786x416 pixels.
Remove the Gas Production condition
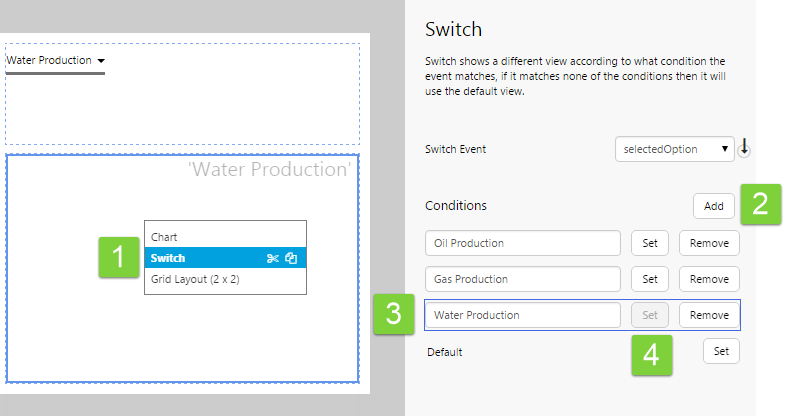(x=709, y=279)
